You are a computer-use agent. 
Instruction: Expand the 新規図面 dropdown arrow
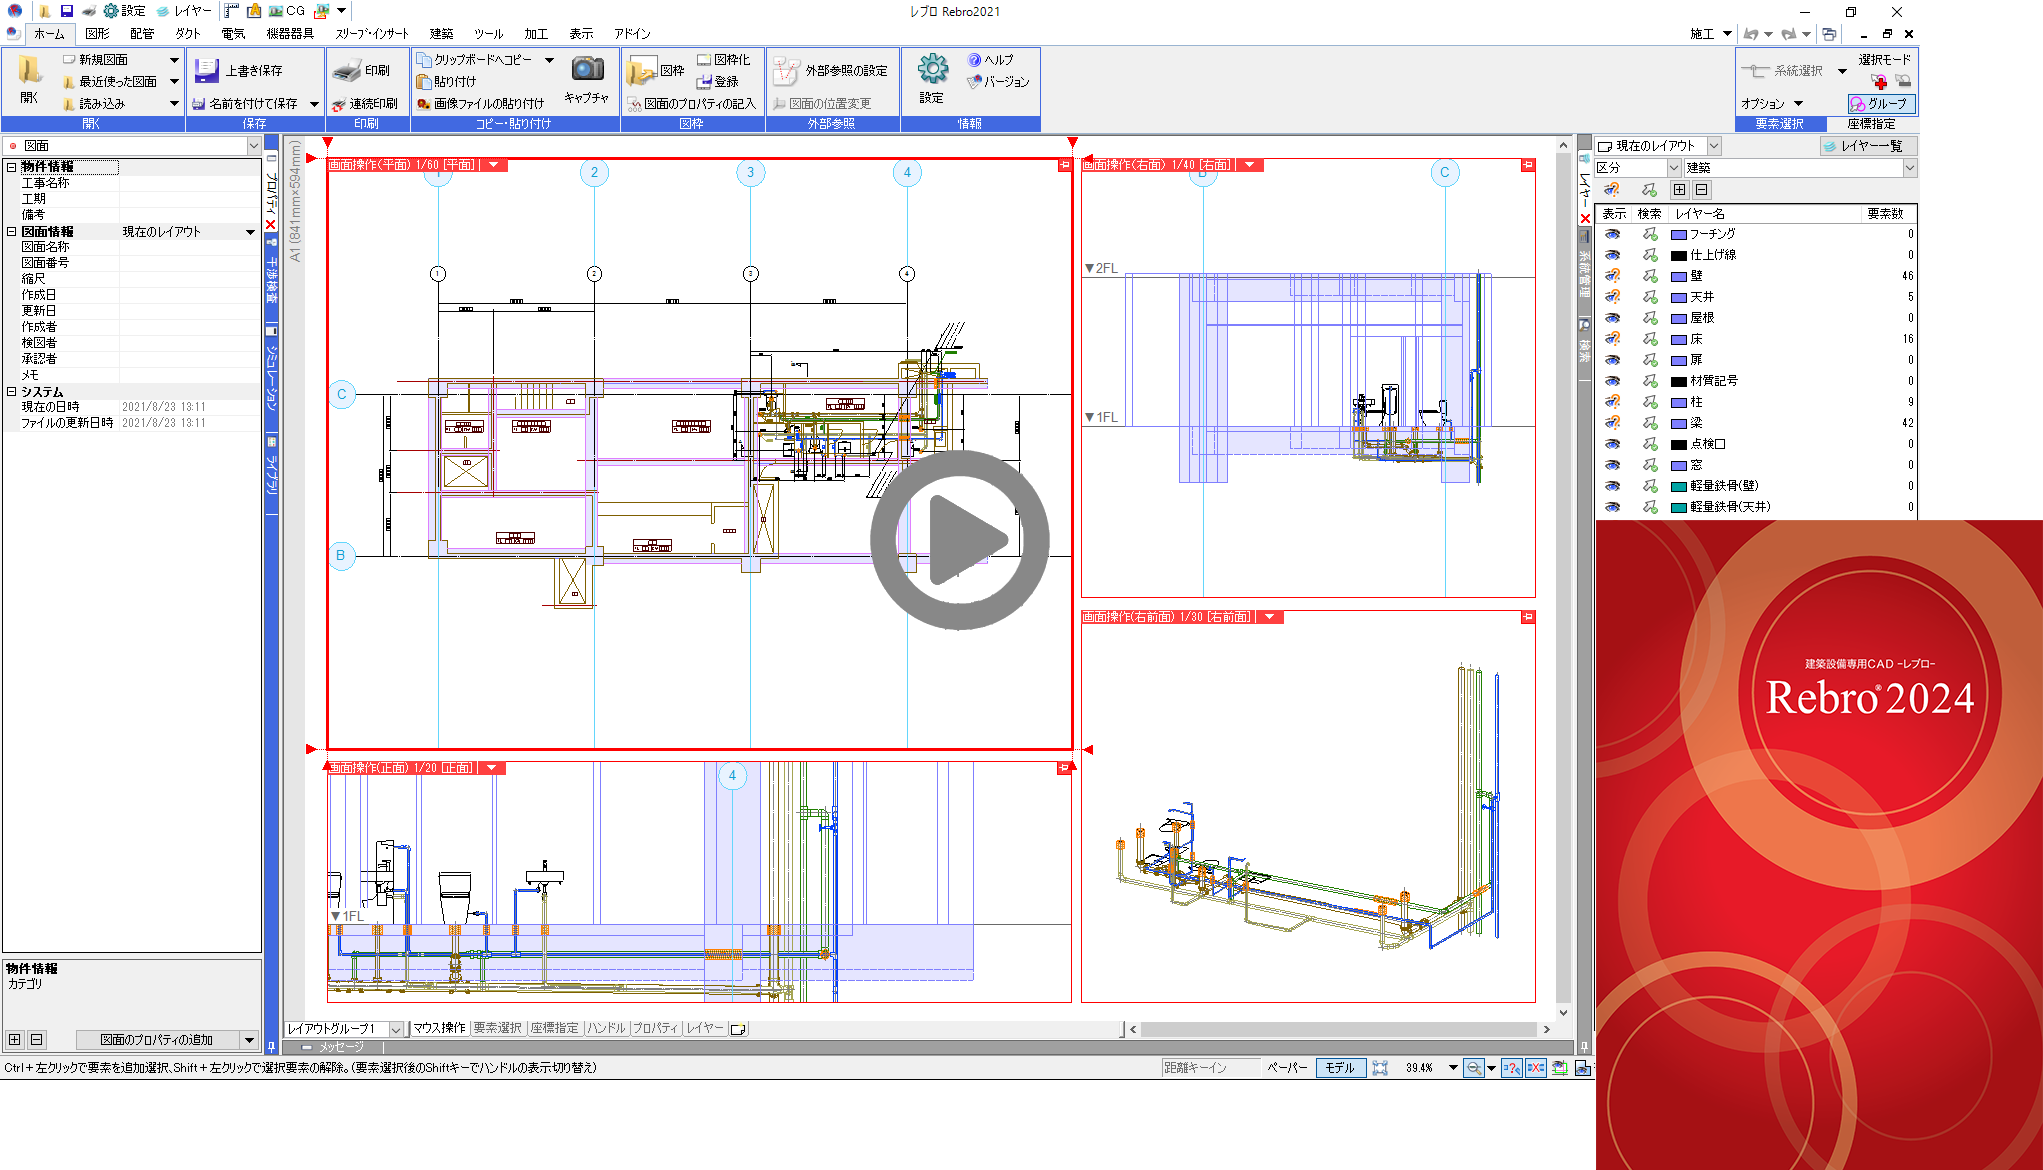coord(174,60)
